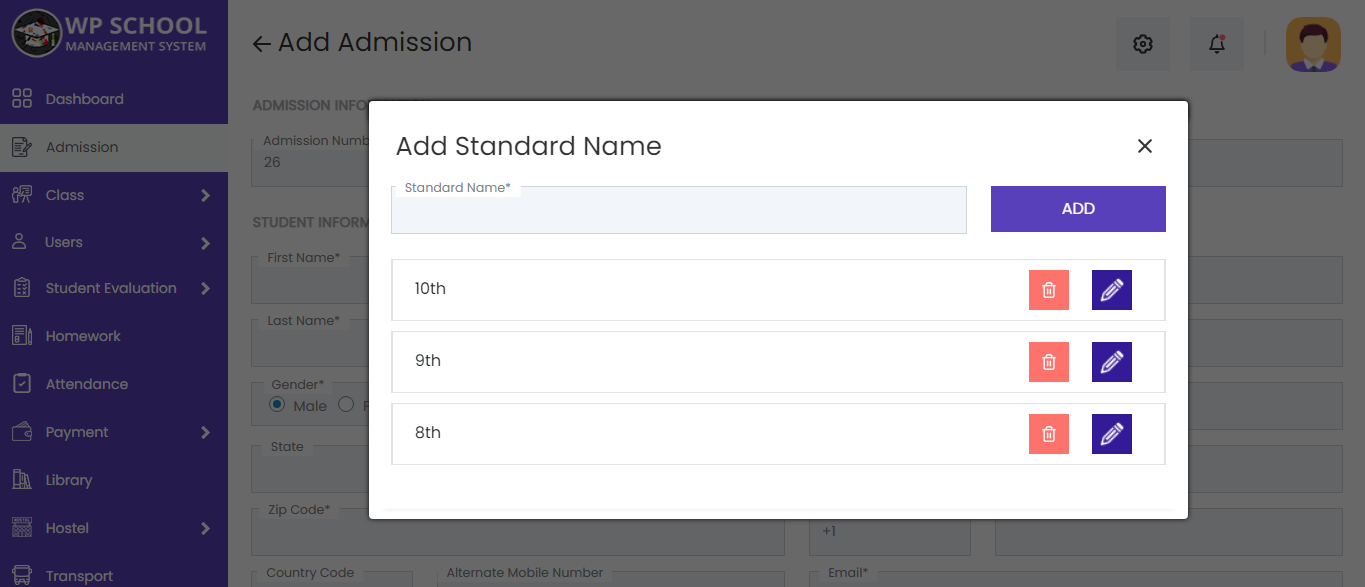
Task: Delete the 8th standard entry
Action: click(1048, 433)
